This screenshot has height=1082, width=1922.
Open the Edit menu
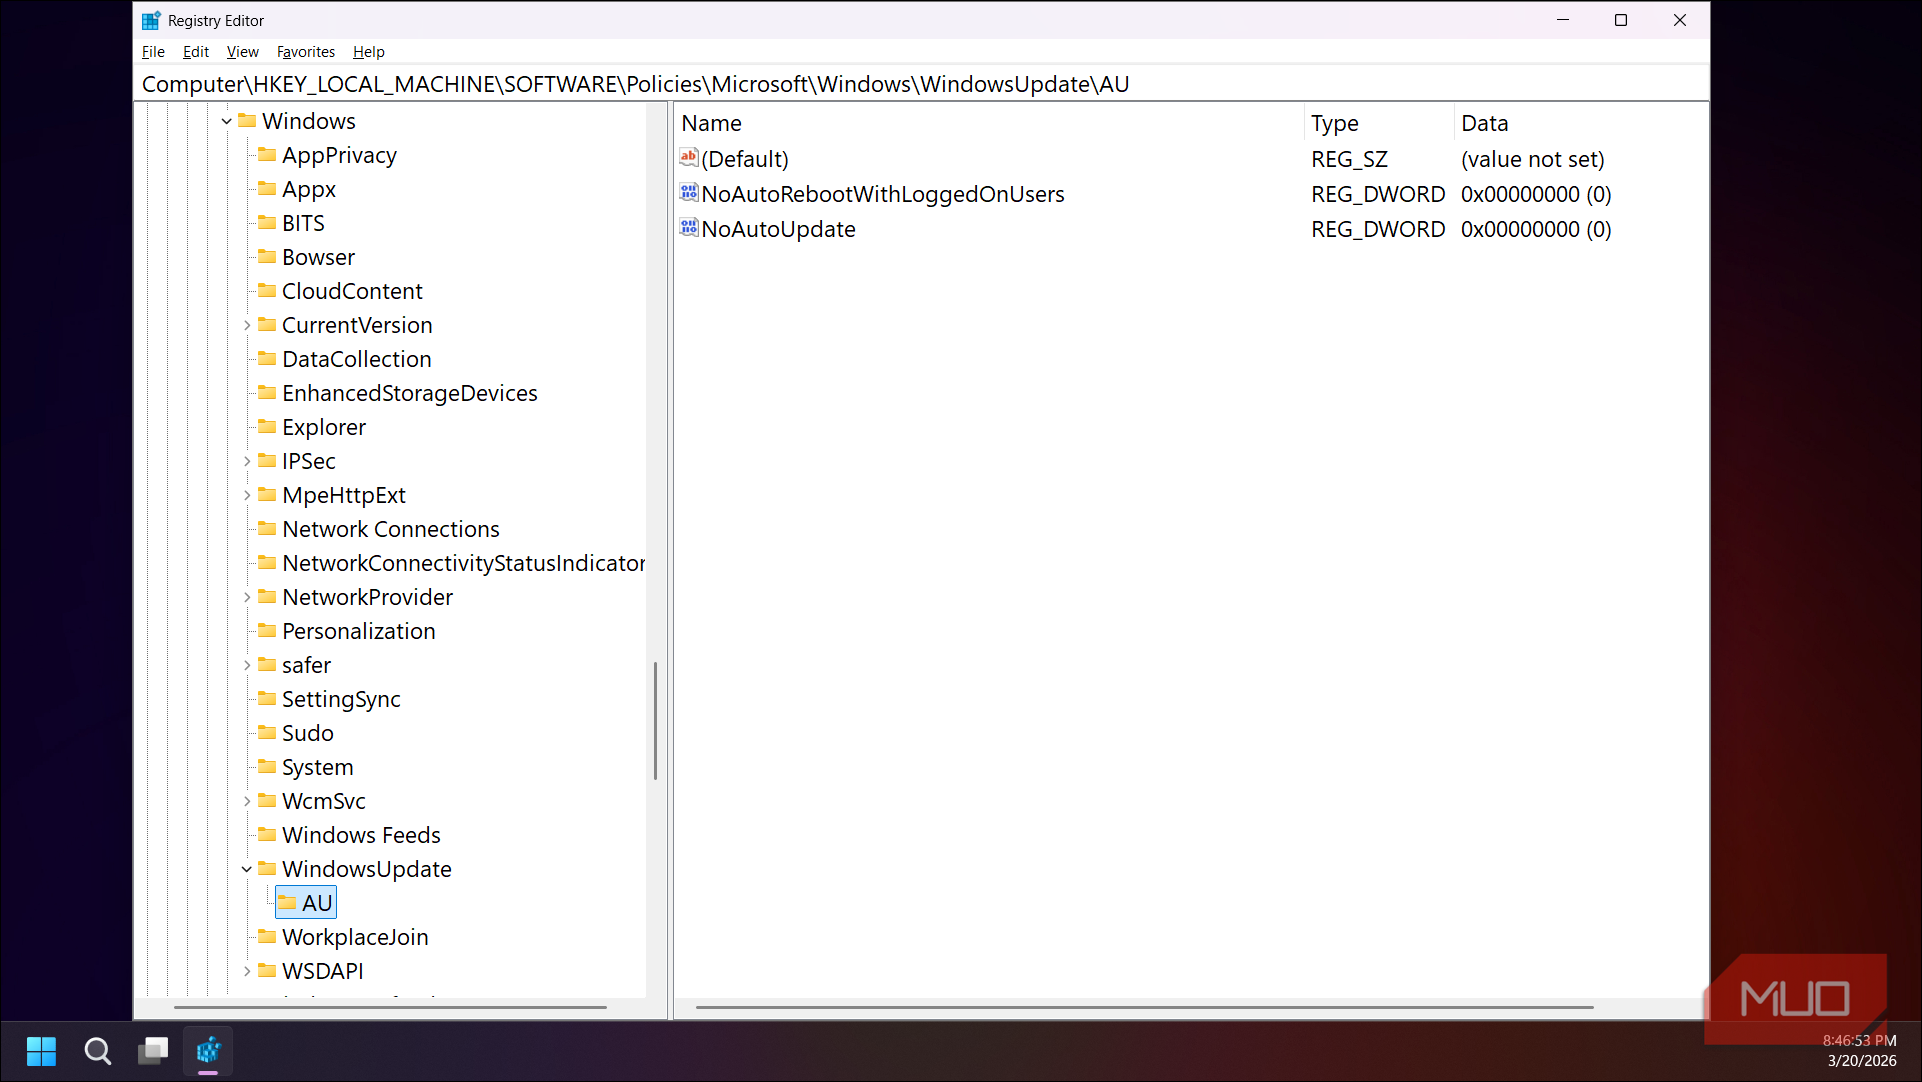196,52
